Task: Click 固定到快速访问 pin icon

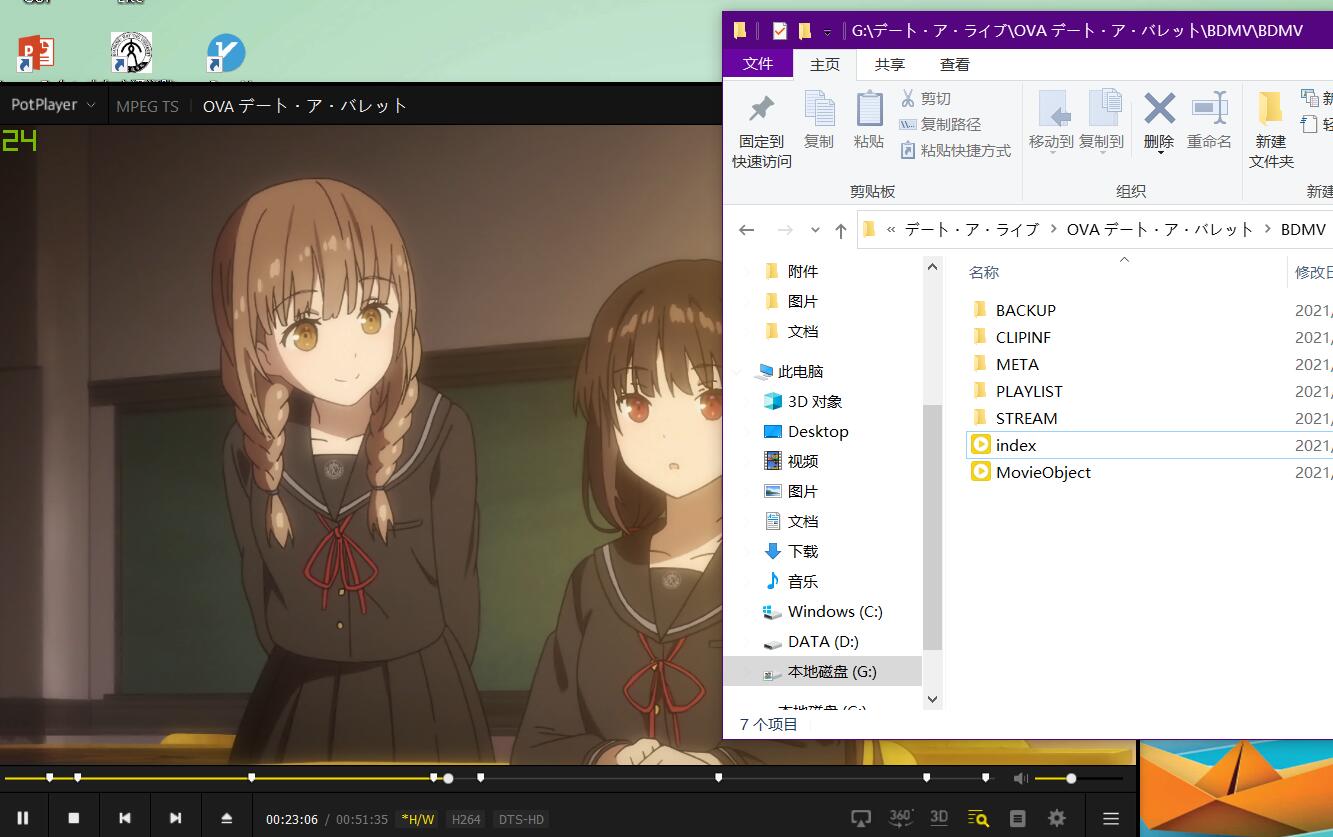Action: click(x=762, y=109)
